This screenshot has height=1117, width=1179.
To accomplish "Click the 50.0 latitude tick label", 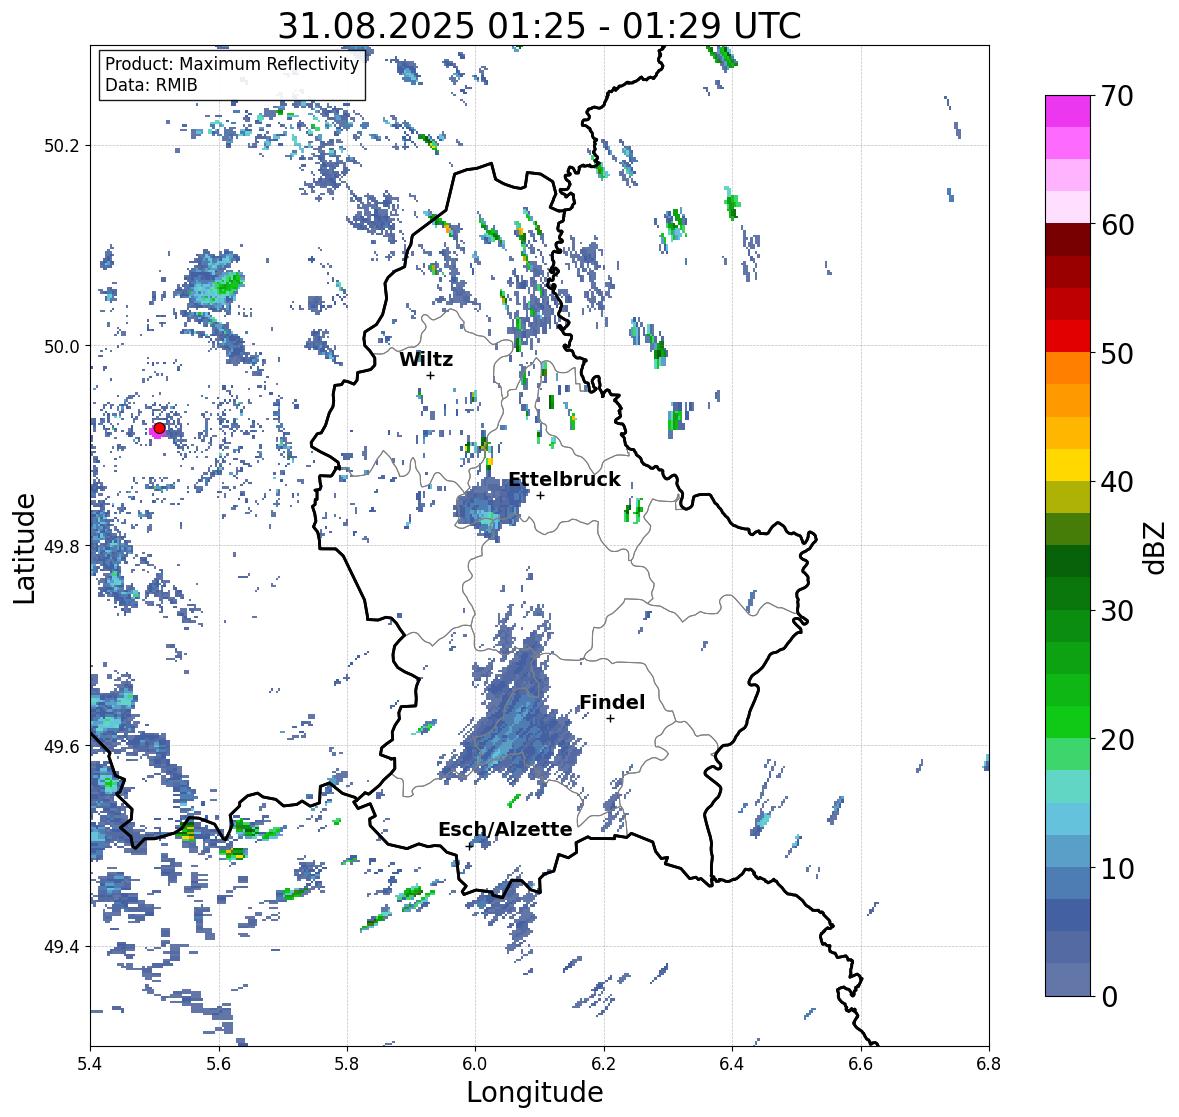I will point(62,347).
